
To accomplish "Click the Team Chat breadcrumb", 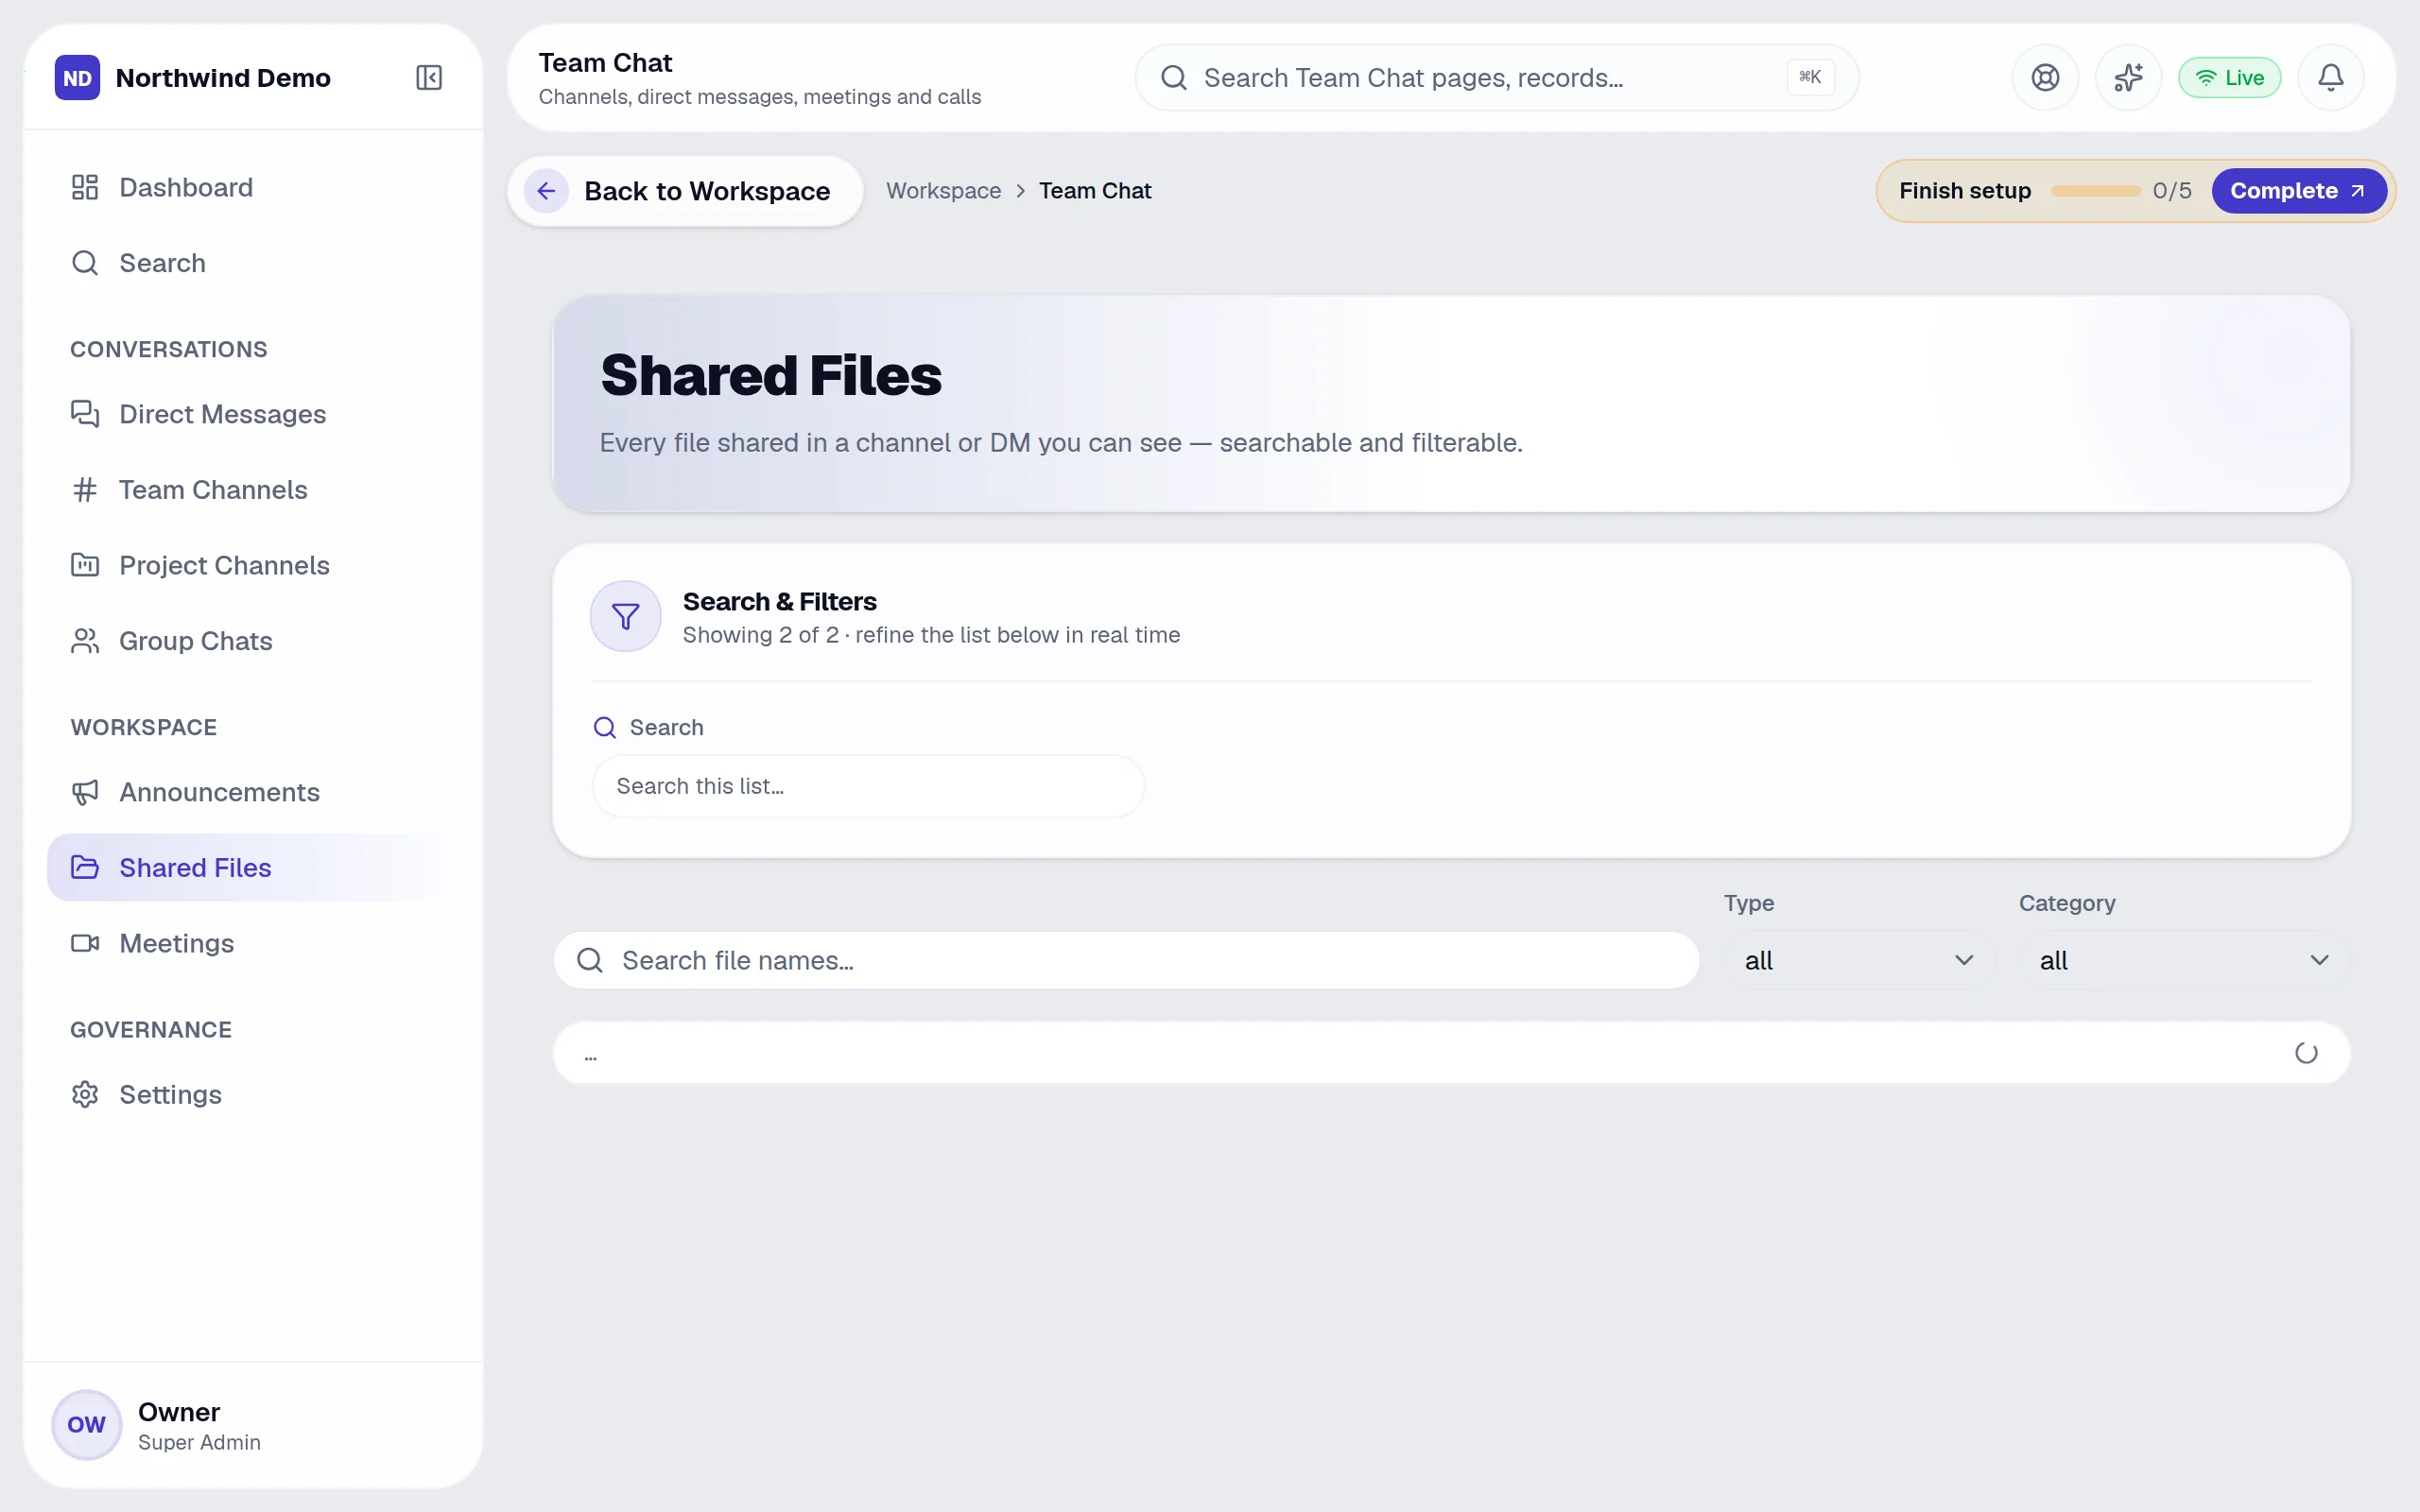I will click(1095, 191).
